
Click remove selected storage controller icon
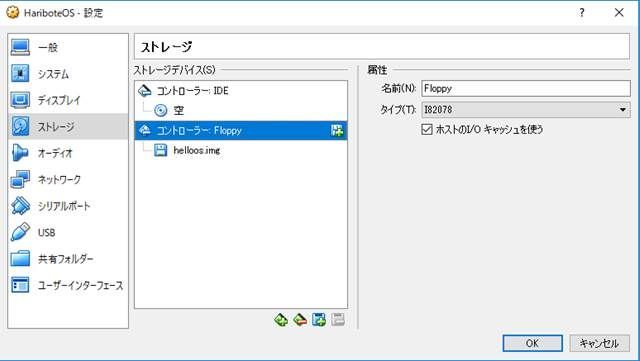tap(300, 320)
